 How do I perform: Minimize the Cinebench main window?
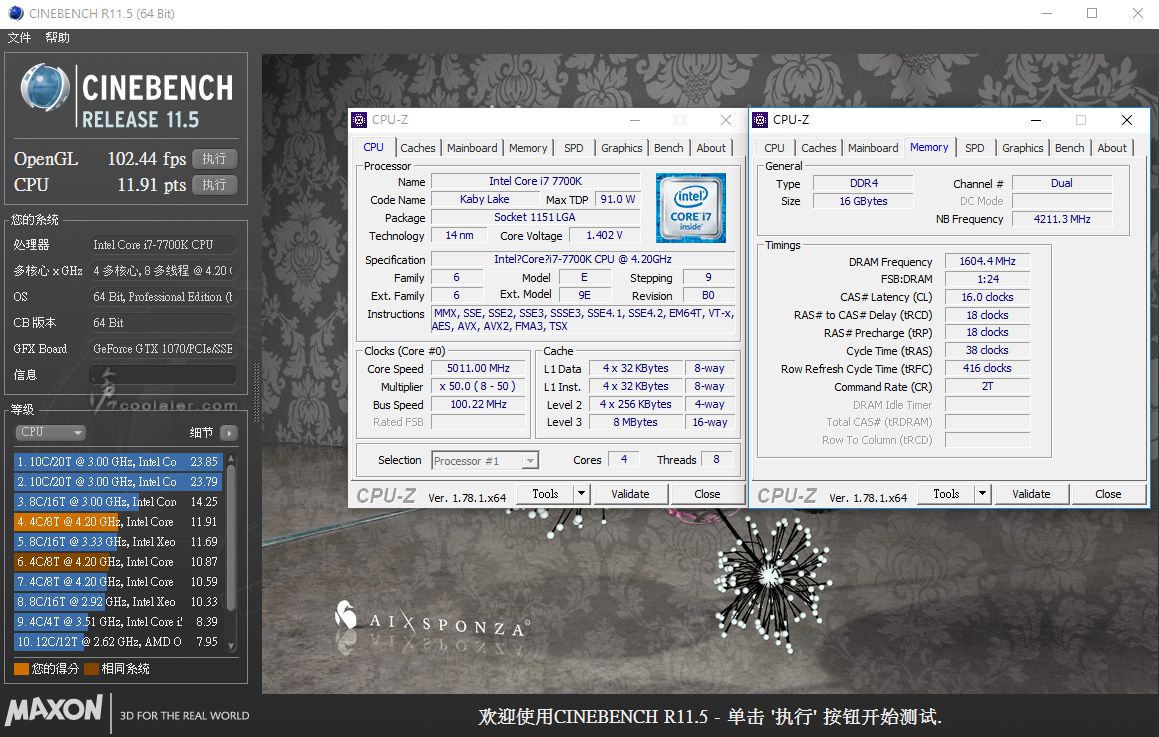point(1047,13)
